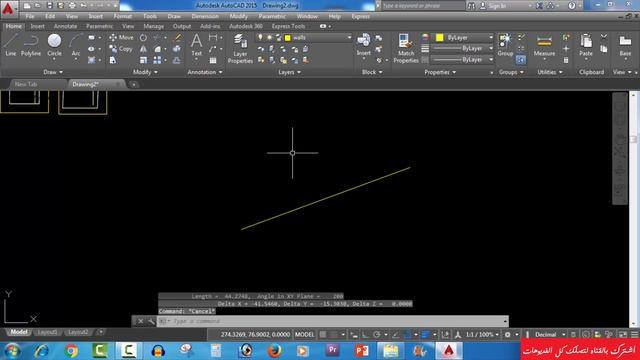Select the Erase tool
This screenshot has height=360, width=640.
click(177, 38)
